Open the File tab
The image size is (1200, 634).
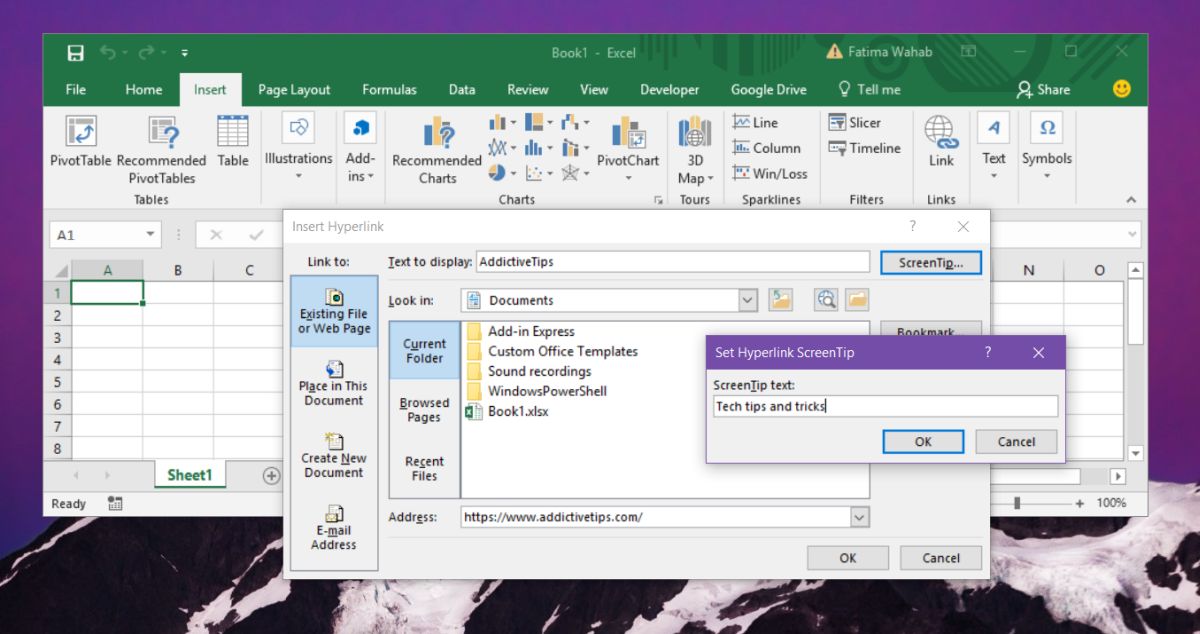pyautogui.click(x=76, y=89)
